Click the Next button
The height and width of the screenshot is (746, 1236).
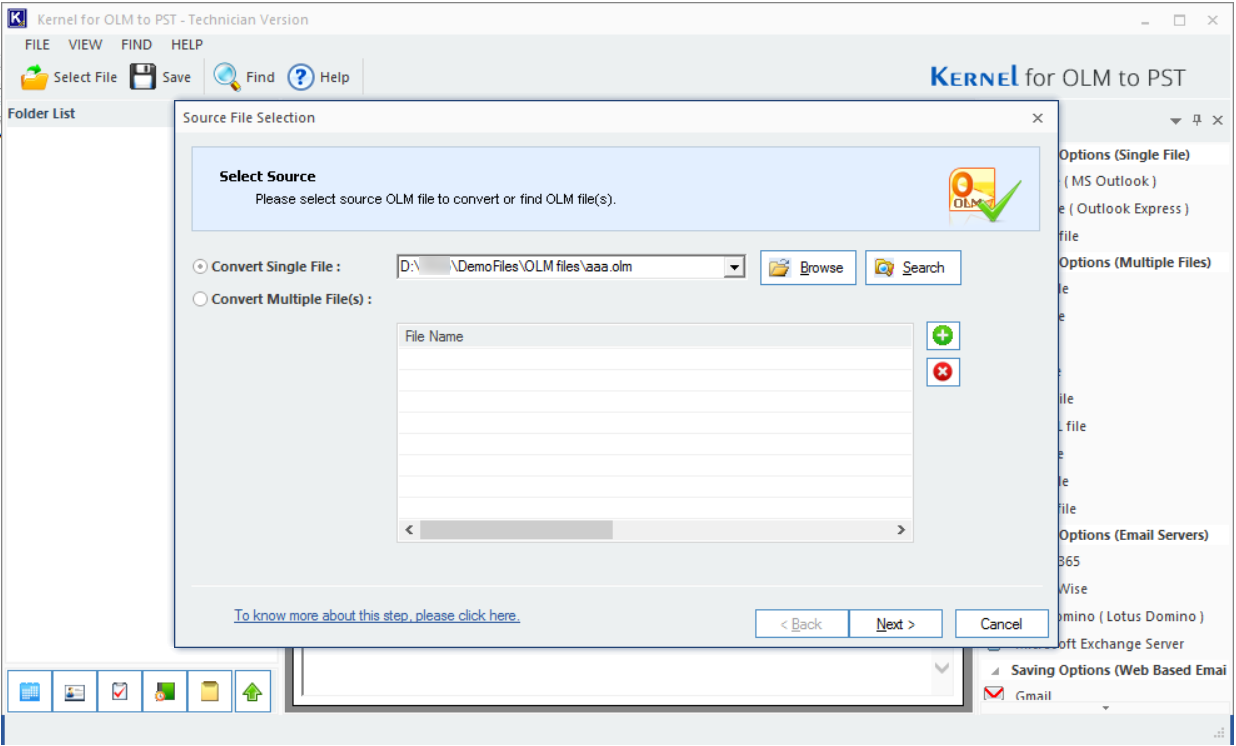895,624
